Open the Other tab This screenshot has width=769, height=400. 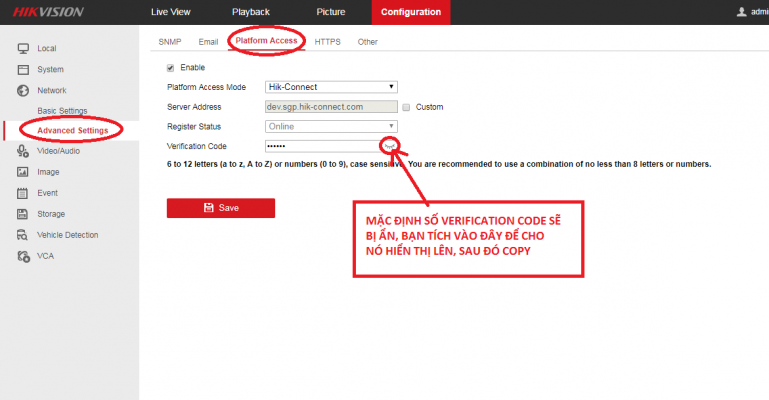click(367, 42)
